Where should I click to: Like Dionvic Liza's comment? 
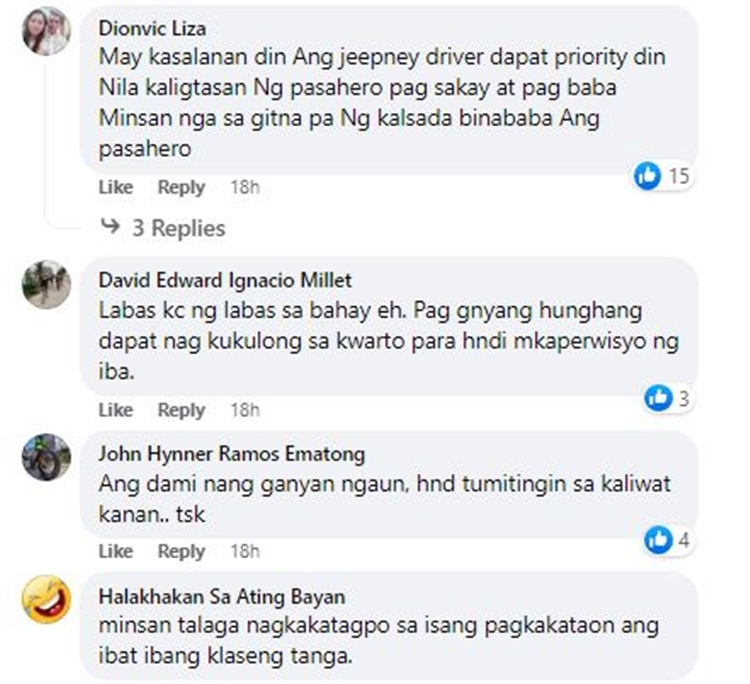coord(116,187)
